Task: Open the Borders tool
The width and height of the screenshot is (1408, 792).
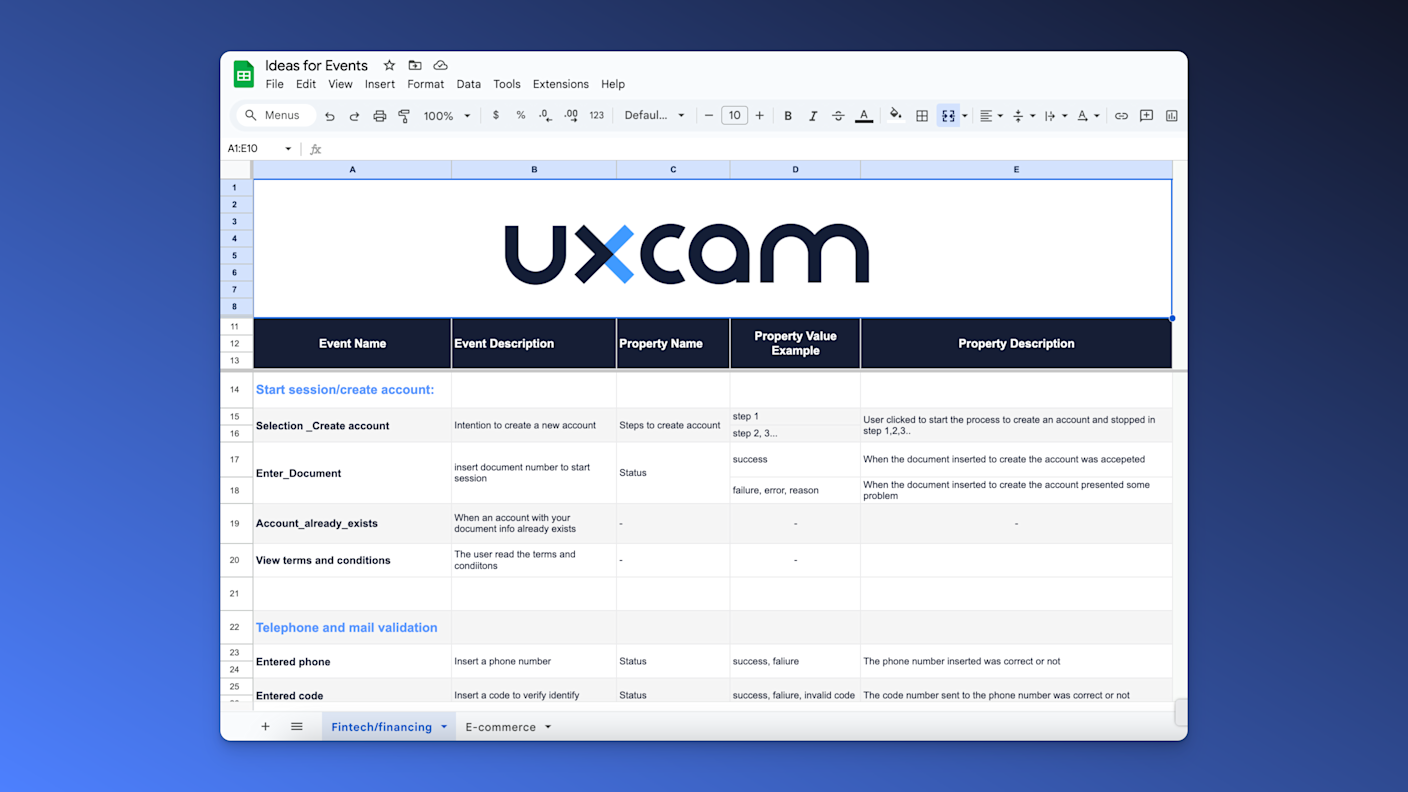Action: point(922,116)
